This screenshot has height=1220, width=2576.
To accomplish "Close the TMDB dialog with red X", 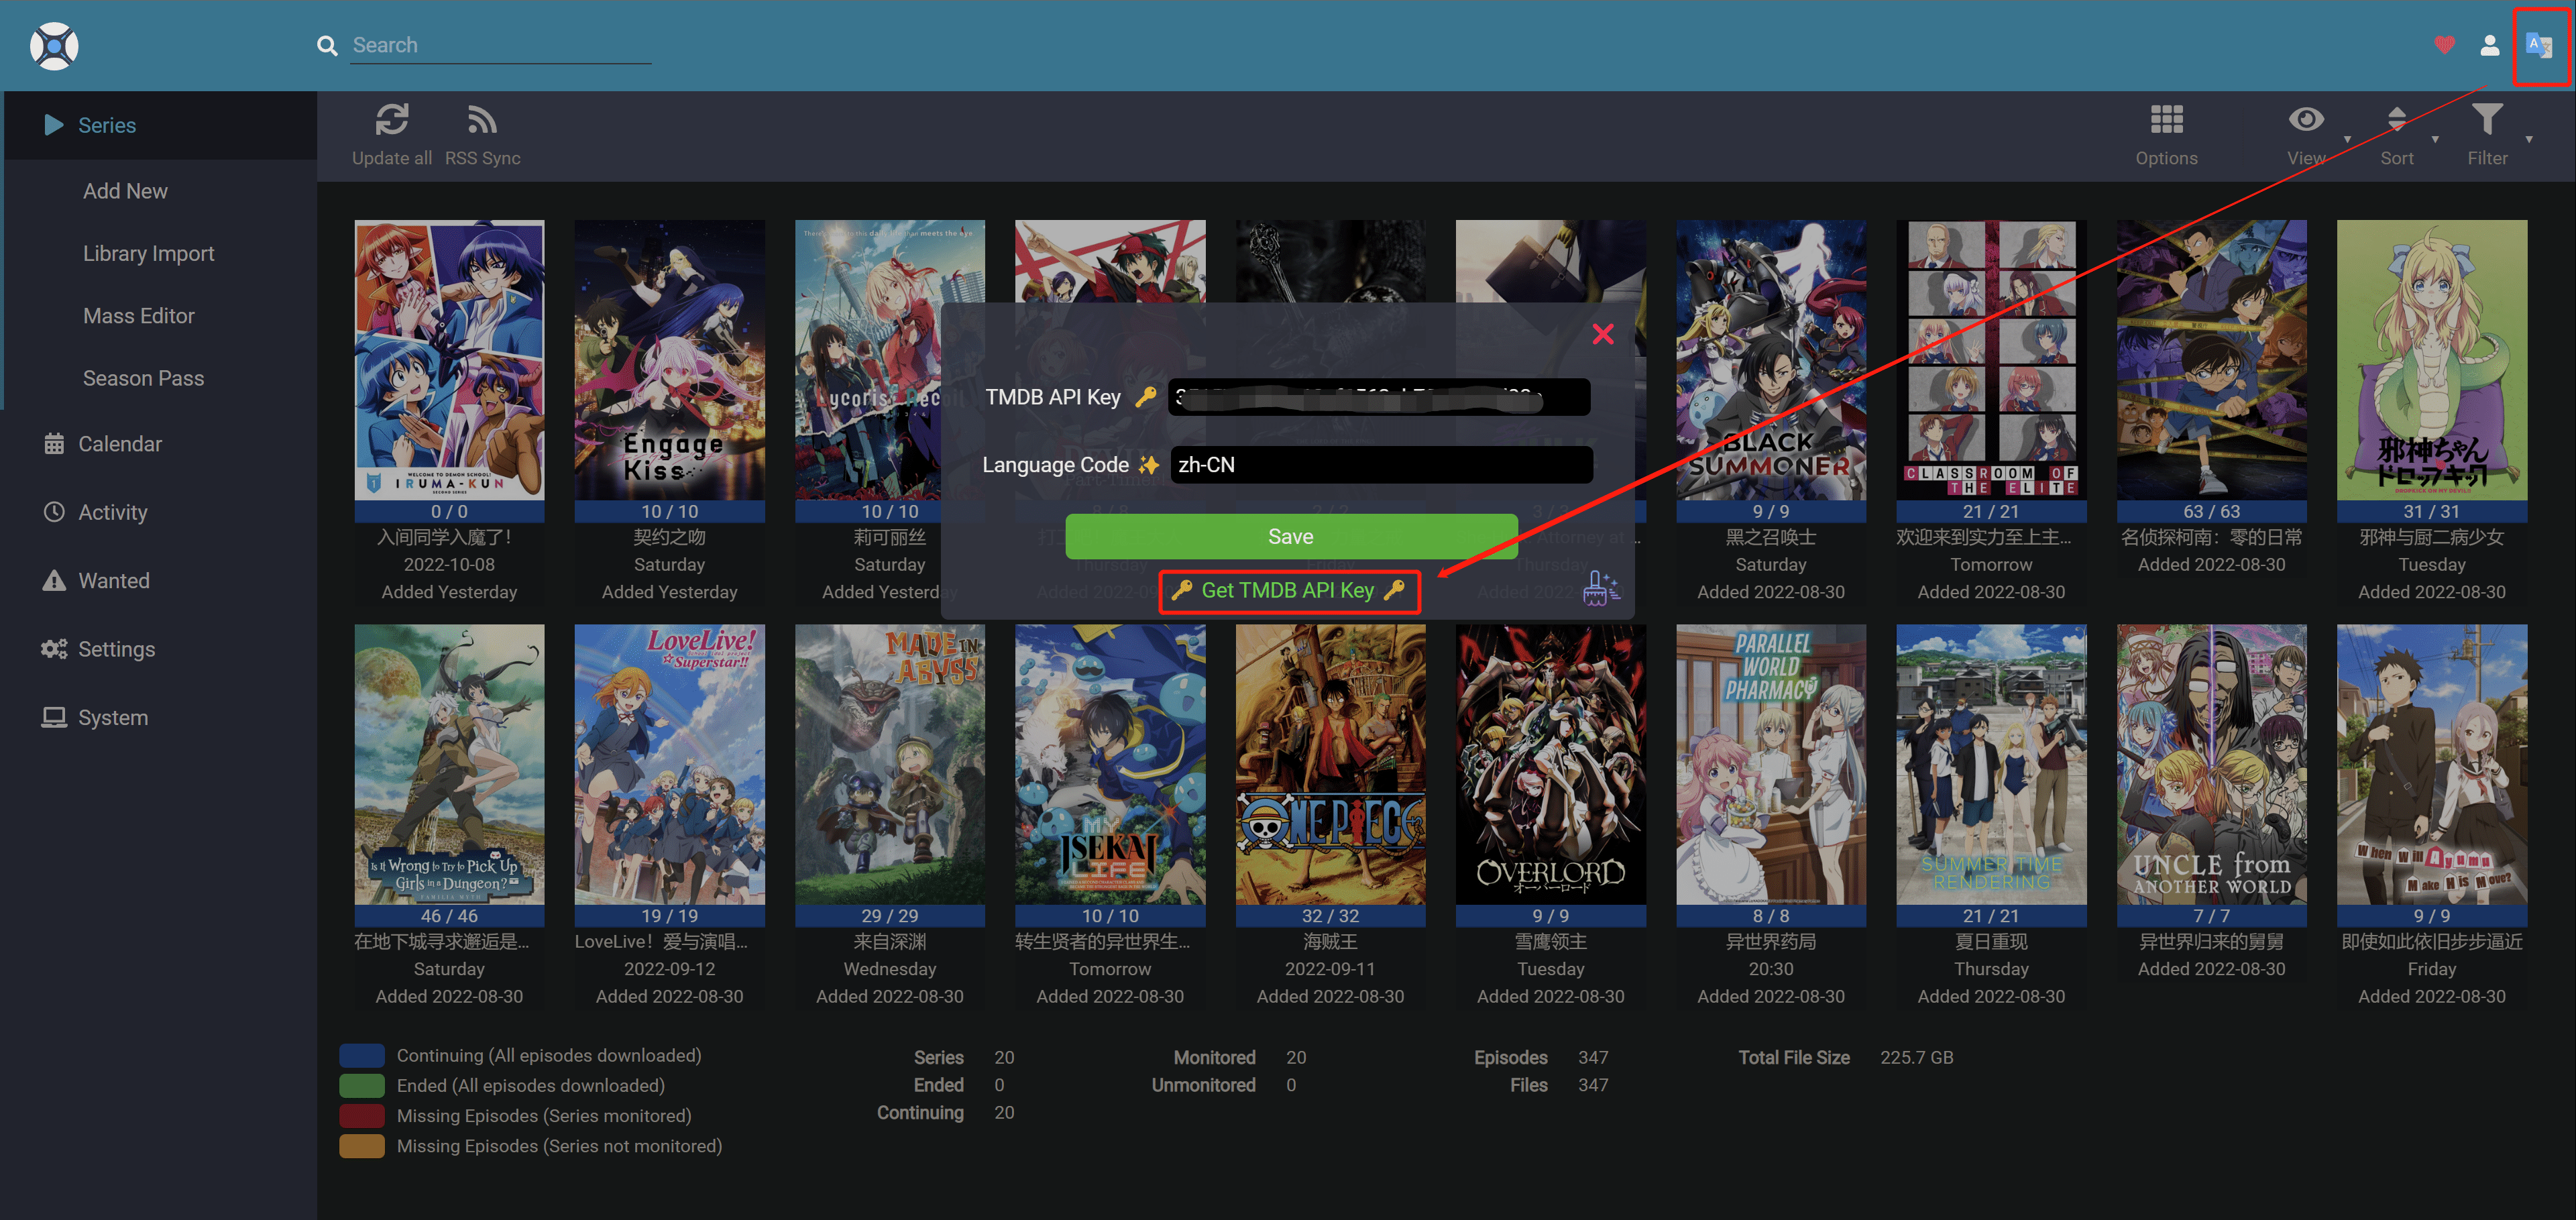I will (x=1603, y=334).
